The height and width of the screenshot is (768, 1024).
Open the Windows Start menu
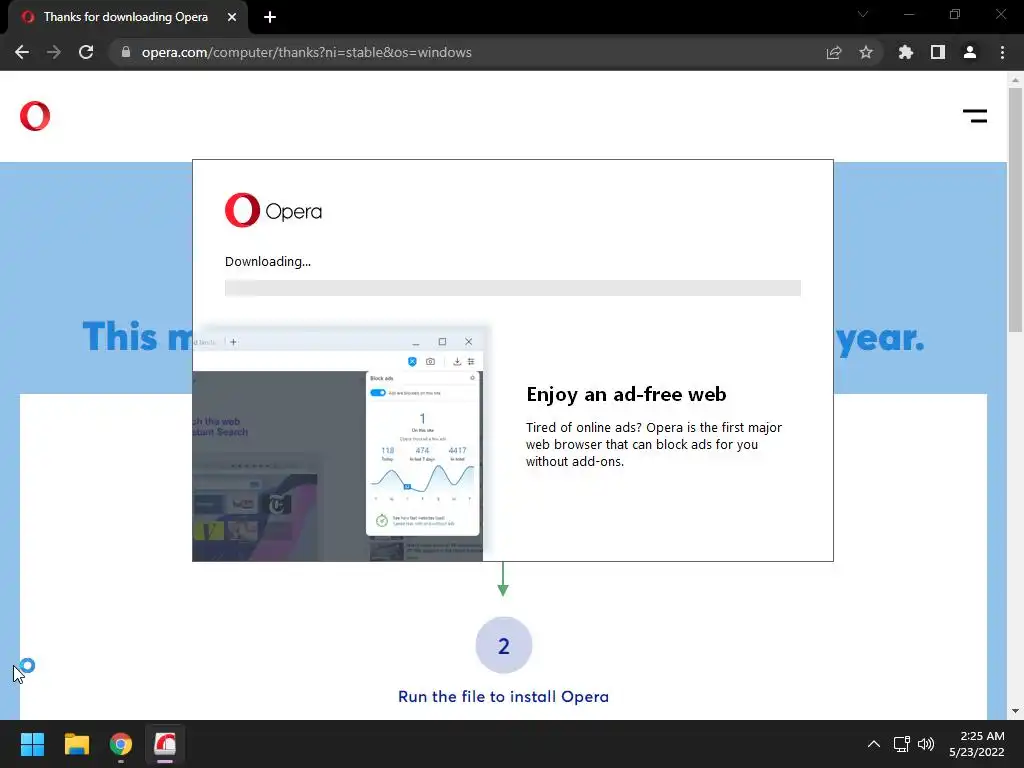click(32, 744)
